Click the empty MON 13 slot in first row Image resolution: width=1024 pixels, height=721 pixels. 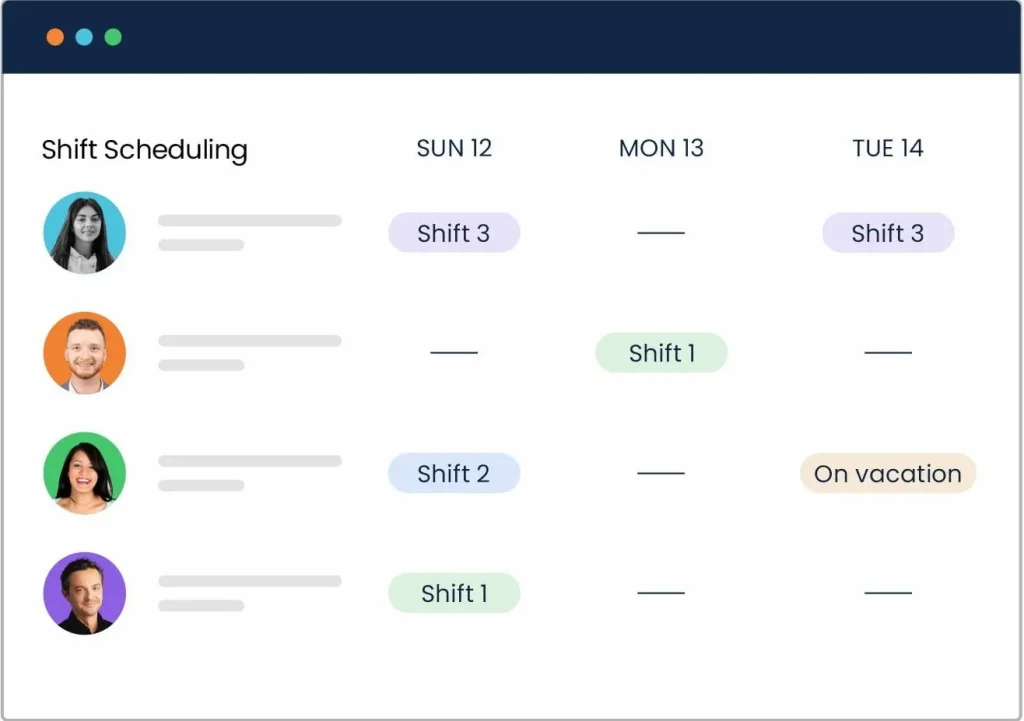[661, 233]
